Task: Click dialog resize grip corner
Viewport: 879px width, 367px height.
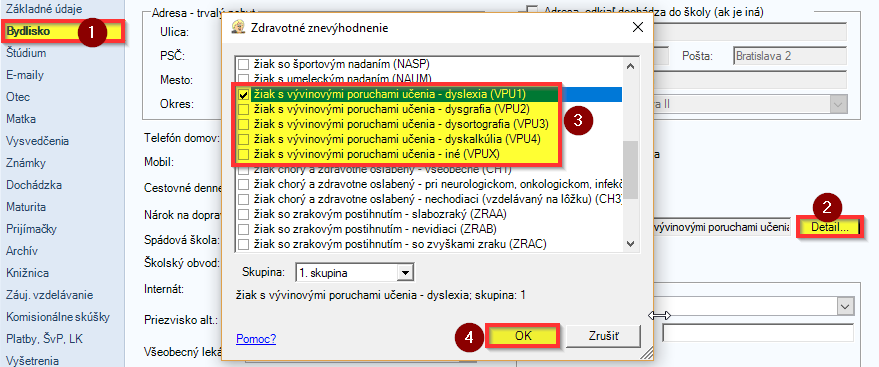Action: click(x=647, y=352)
